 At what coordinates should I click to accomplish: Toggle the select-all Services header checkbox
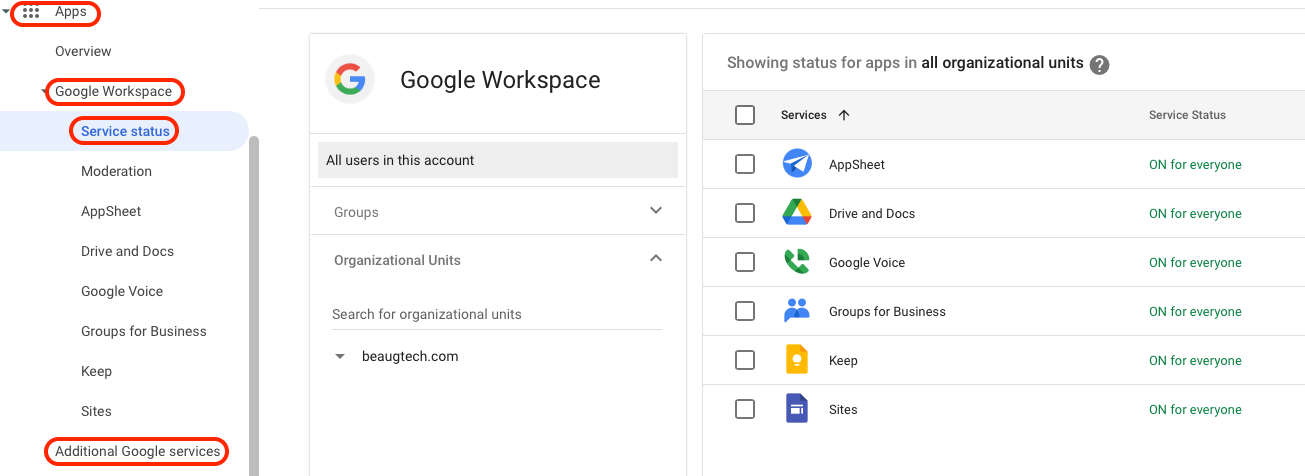coord(745,115)
